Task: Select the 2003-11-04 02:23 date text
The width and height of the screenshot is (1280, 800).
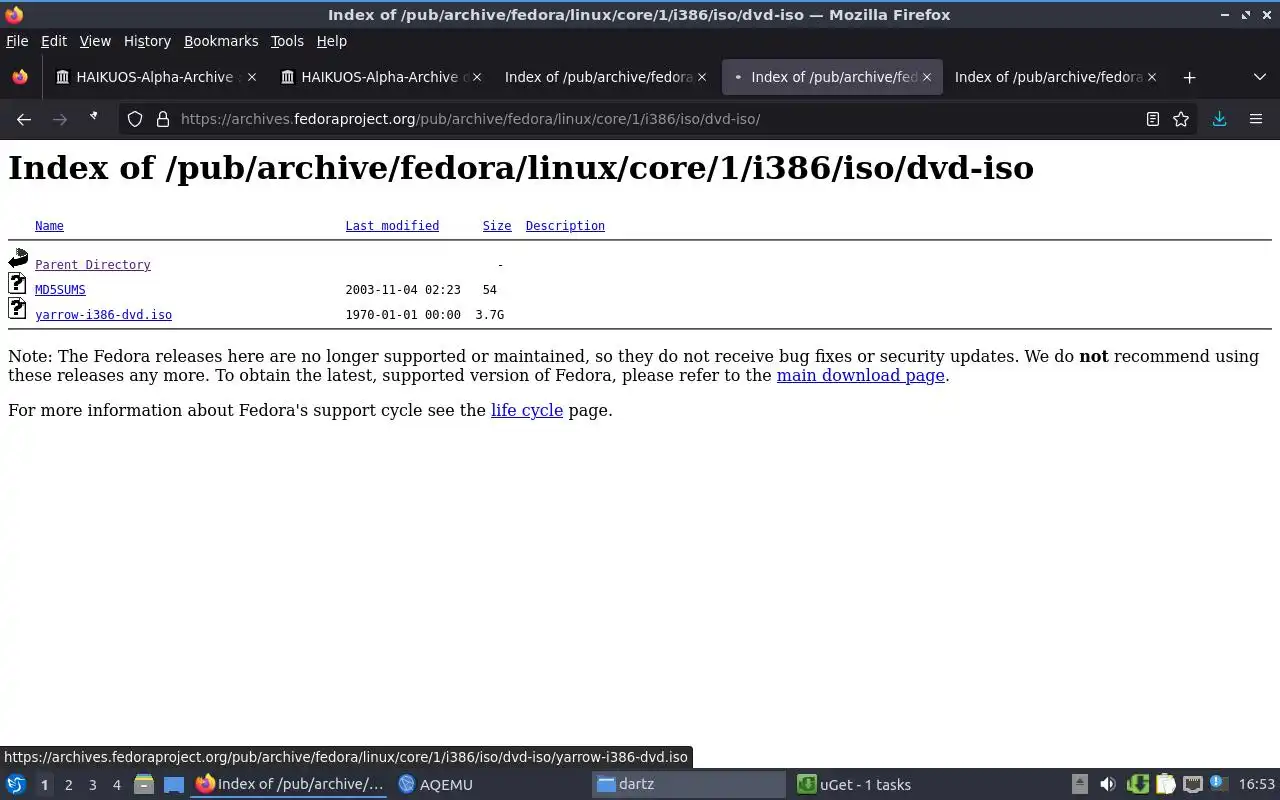Action: [403, 290]
